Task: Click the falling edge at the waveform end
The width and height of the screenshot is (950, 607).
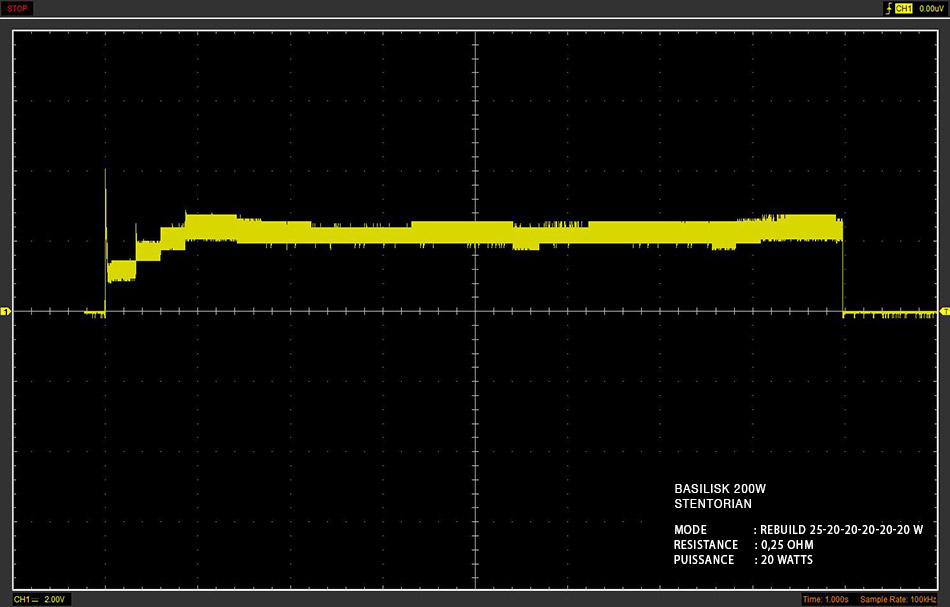Action: click(x=843, y=267)
